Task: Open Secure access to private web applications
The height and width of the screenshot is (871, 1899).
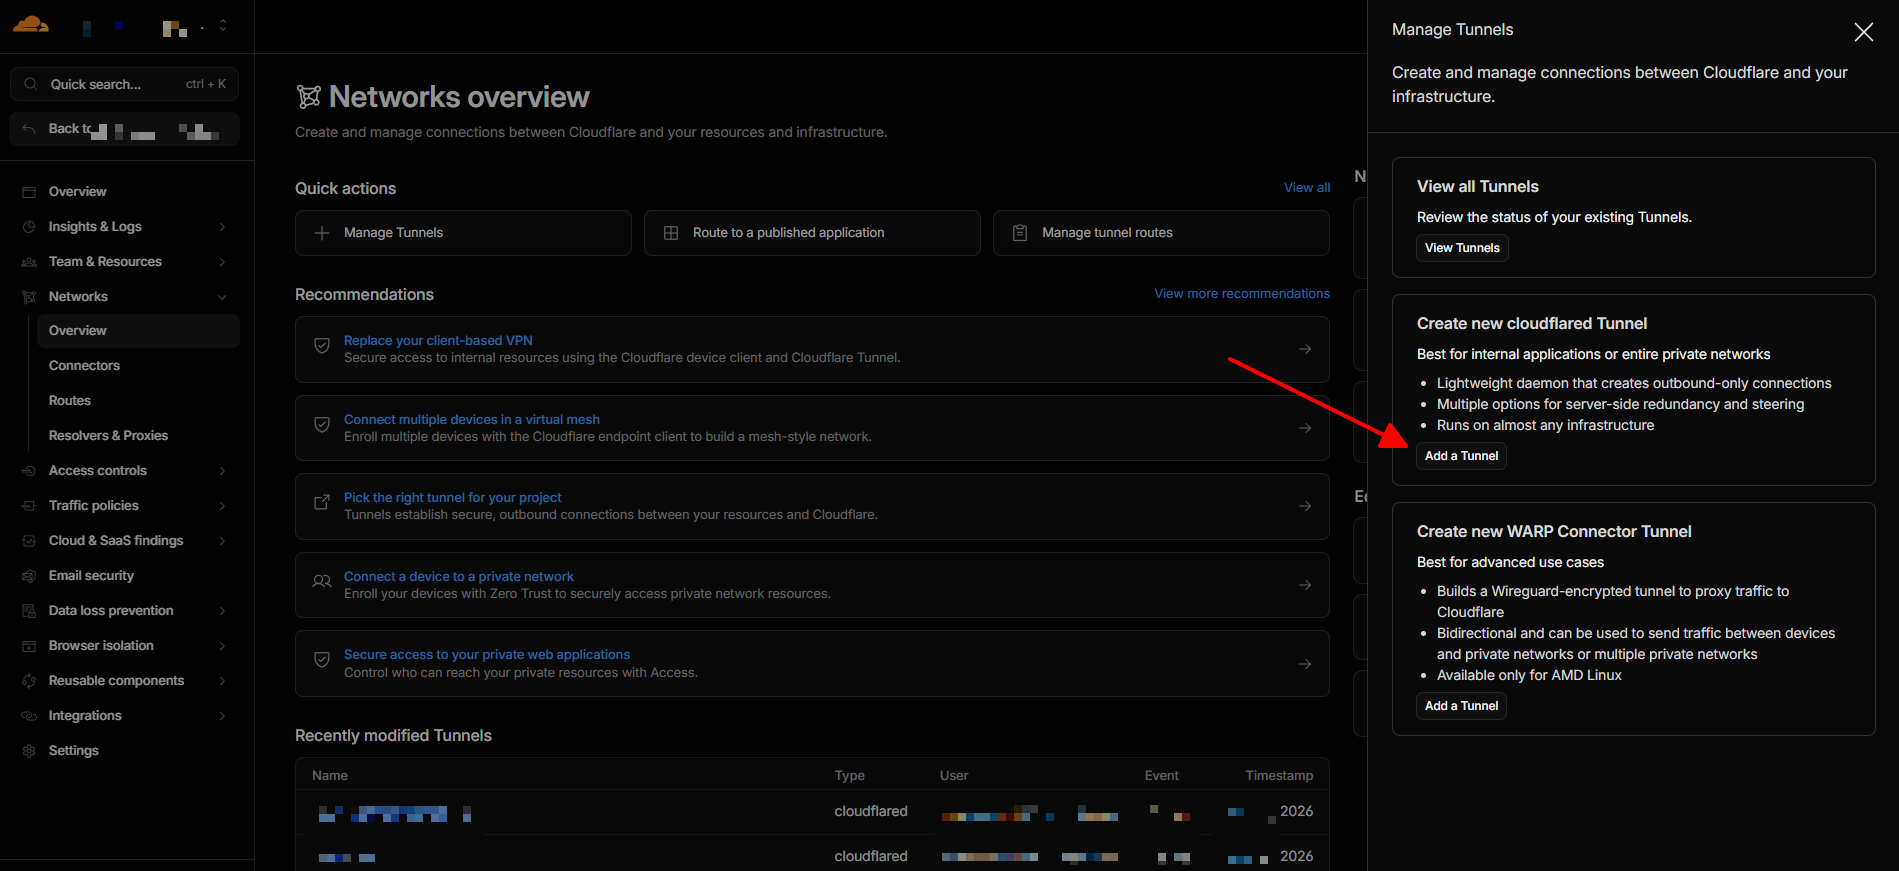Action: coord(487,655)
